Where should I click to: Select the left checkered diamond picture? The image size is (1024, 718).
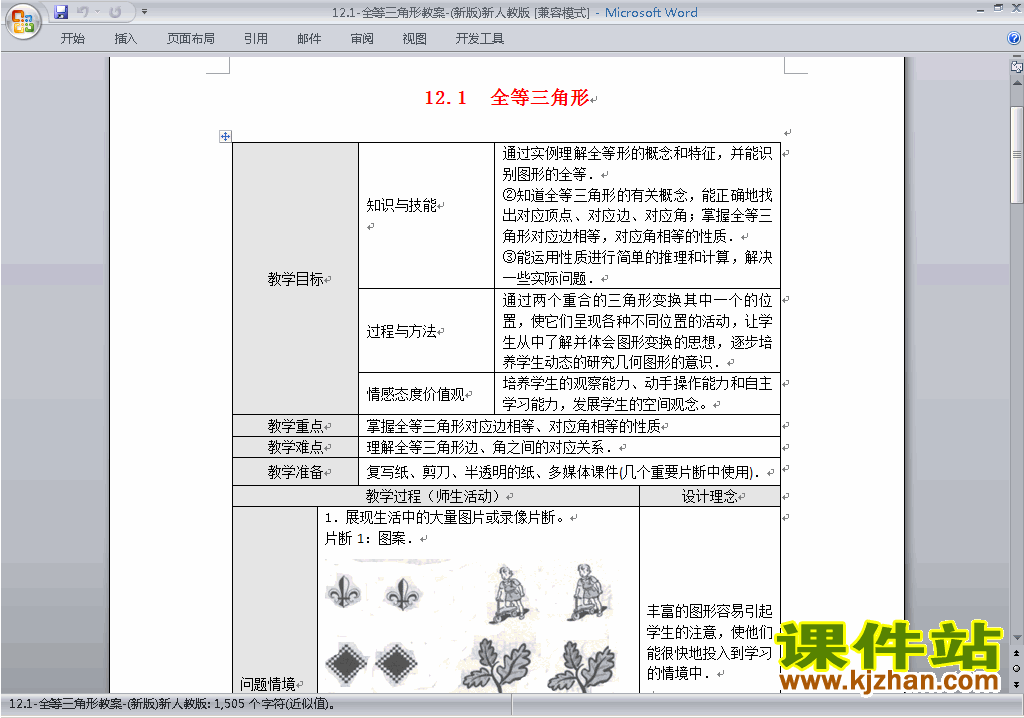(x=347, y=664)
